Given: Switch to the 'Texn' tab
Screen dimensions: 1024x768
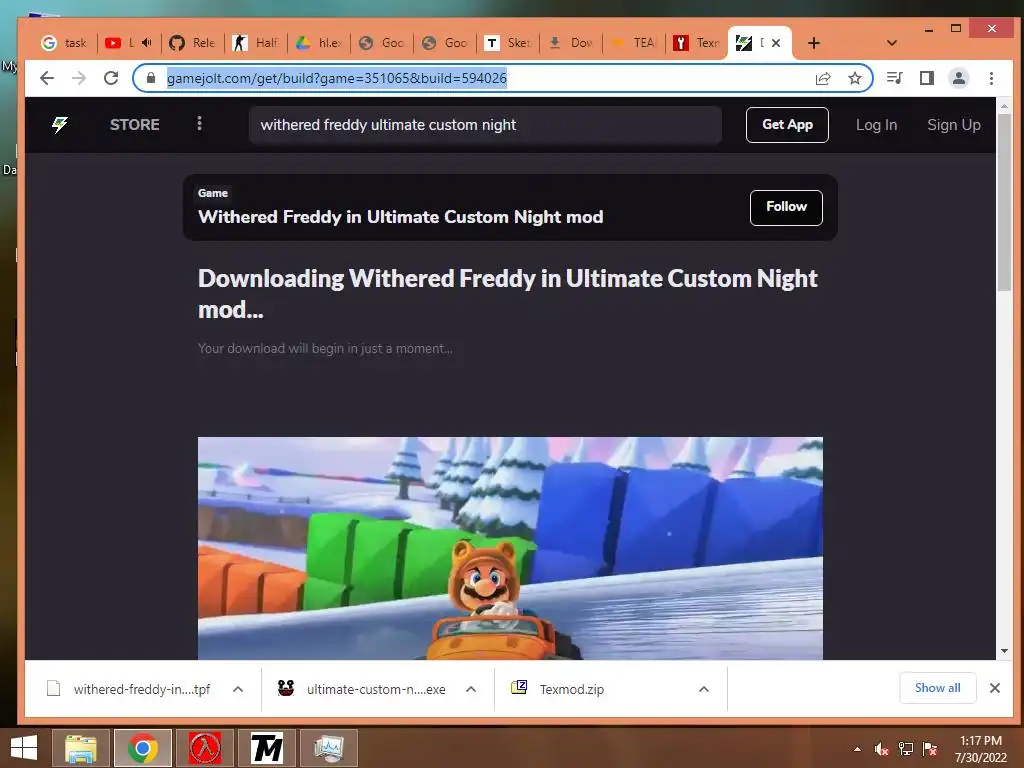Looking at the screenshot, I should (x=697, y=43).
